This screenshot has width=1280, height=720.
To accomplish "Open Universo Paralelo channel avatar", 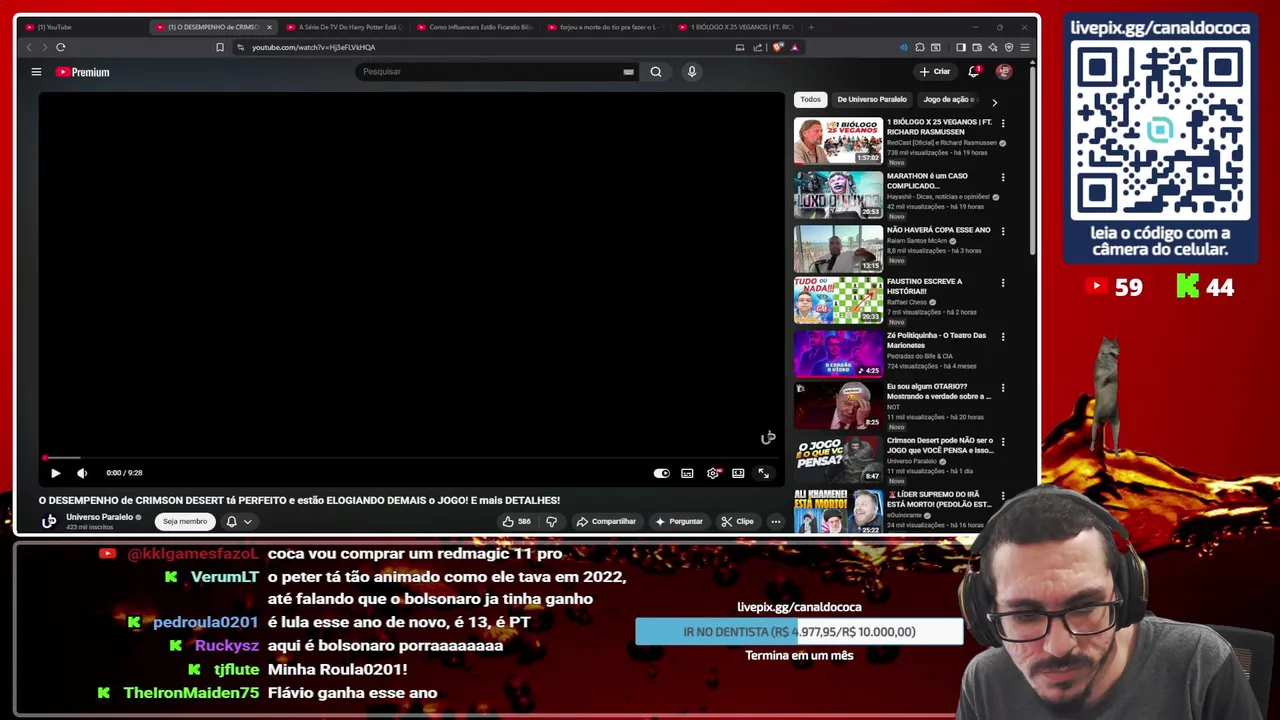I will click(x=49, y=521).
